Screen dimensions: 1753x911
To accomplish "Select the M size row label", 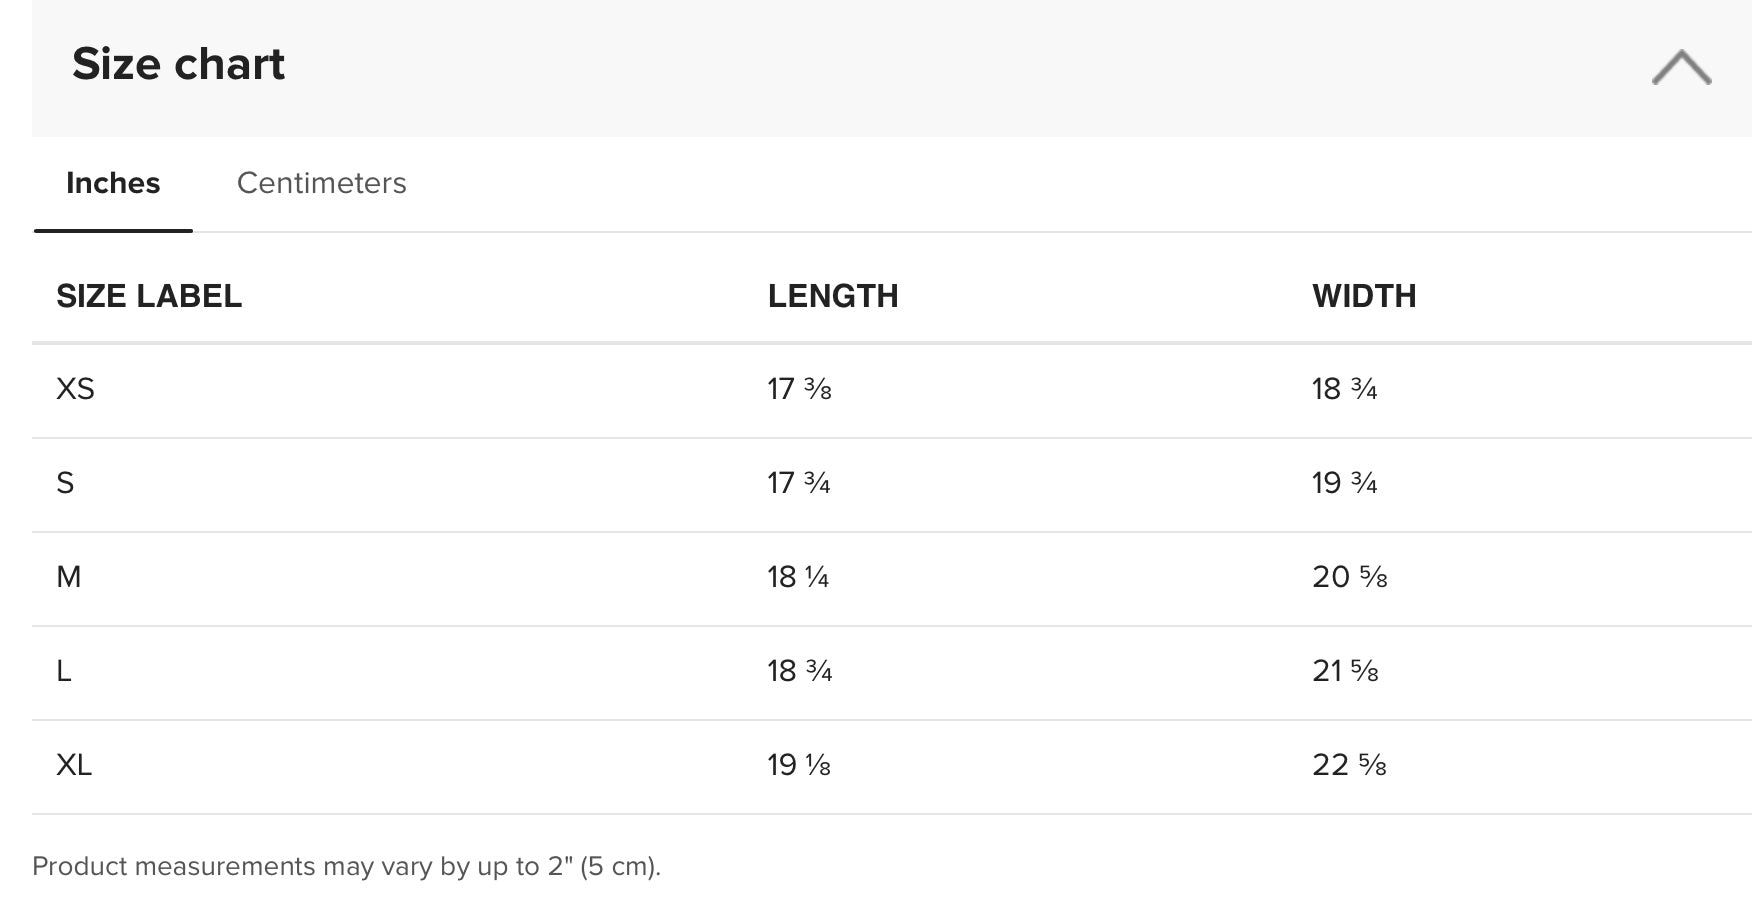I will pos(69,577).
